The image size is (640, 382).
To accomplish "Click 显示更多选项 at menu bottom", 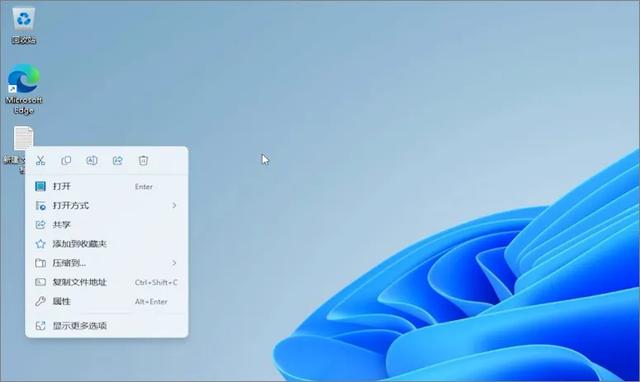I will coord(107,325).
